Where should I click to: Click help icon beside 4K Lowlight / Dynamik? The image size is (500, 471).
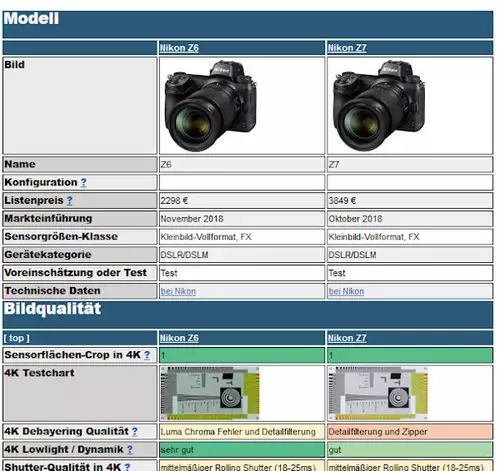[130, 450]
